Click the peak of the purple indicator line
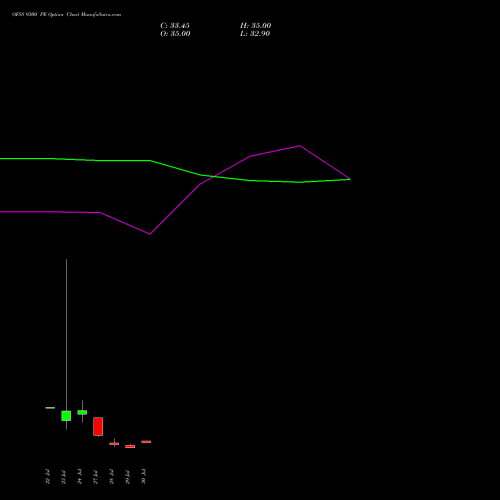 [x=300, y=146]
